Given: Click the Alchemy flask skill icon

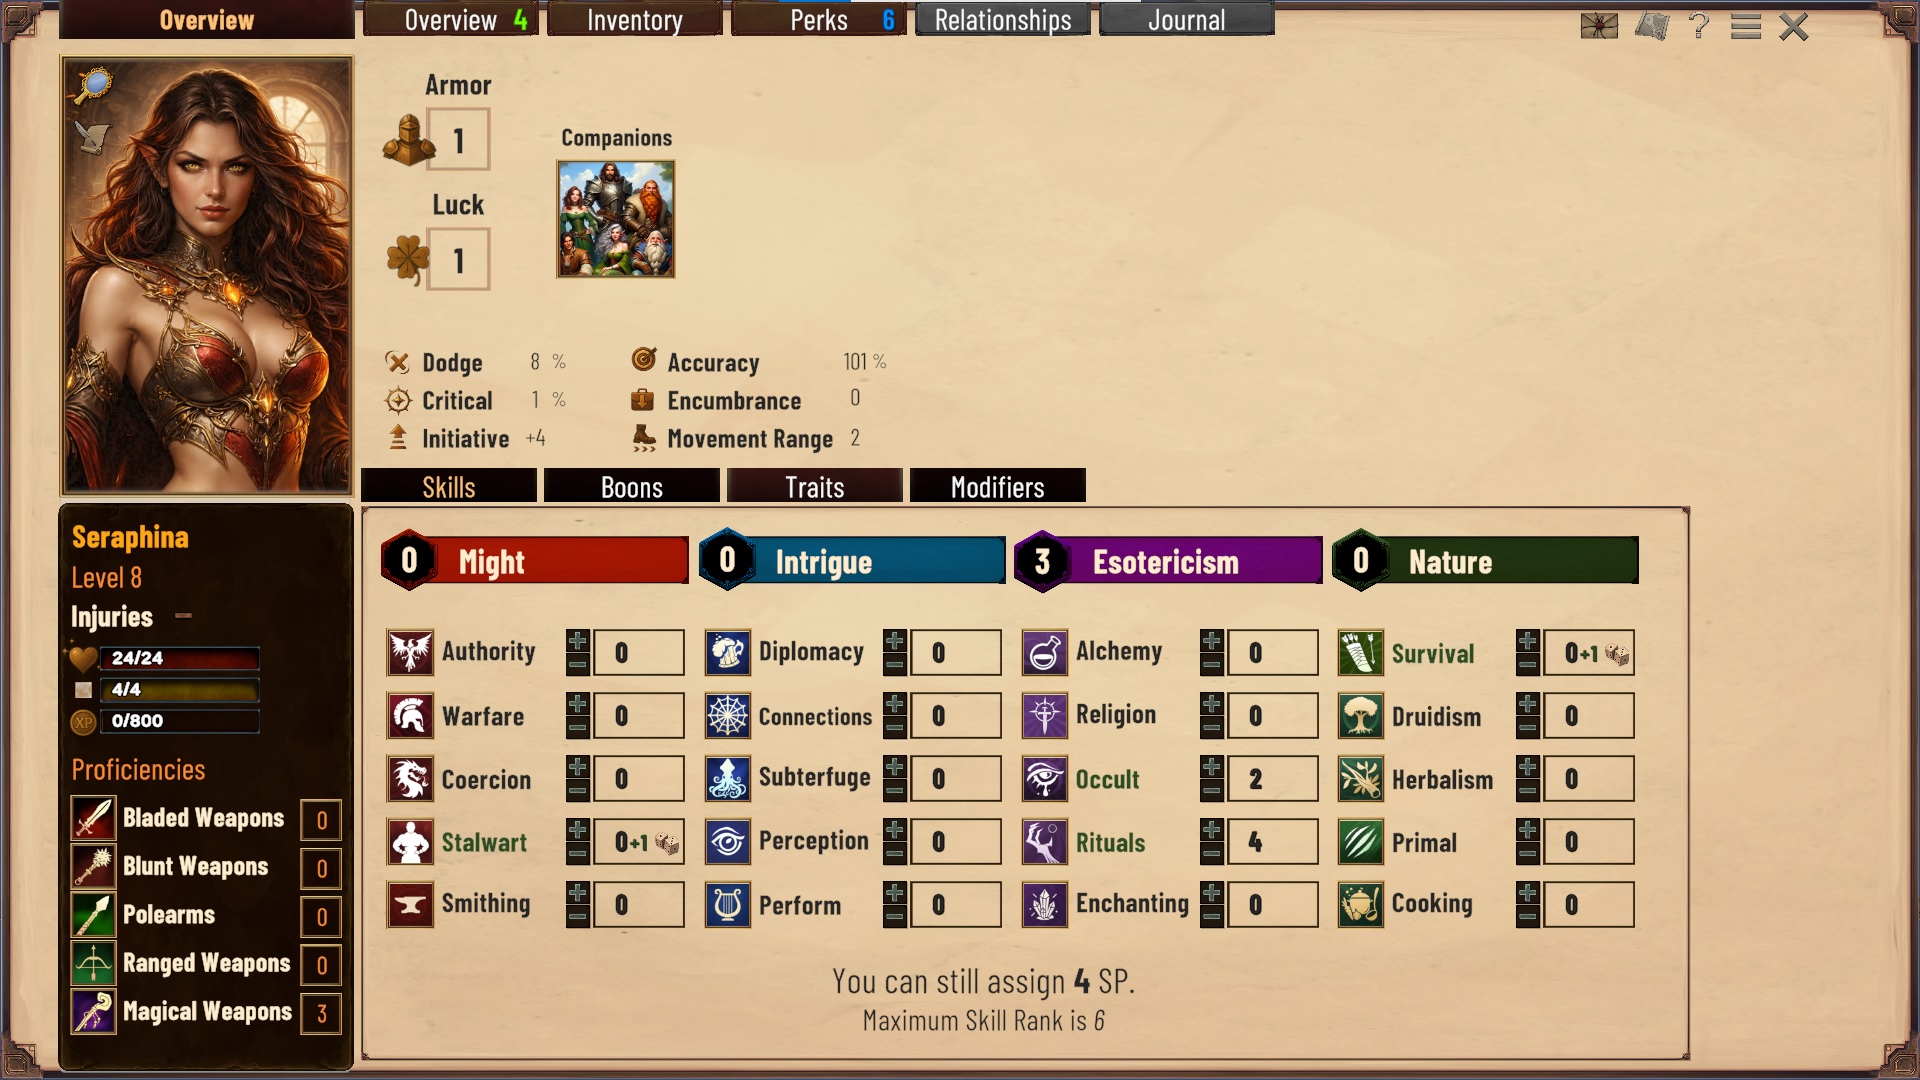Looking at the screenshot, I should (1044, 653).
